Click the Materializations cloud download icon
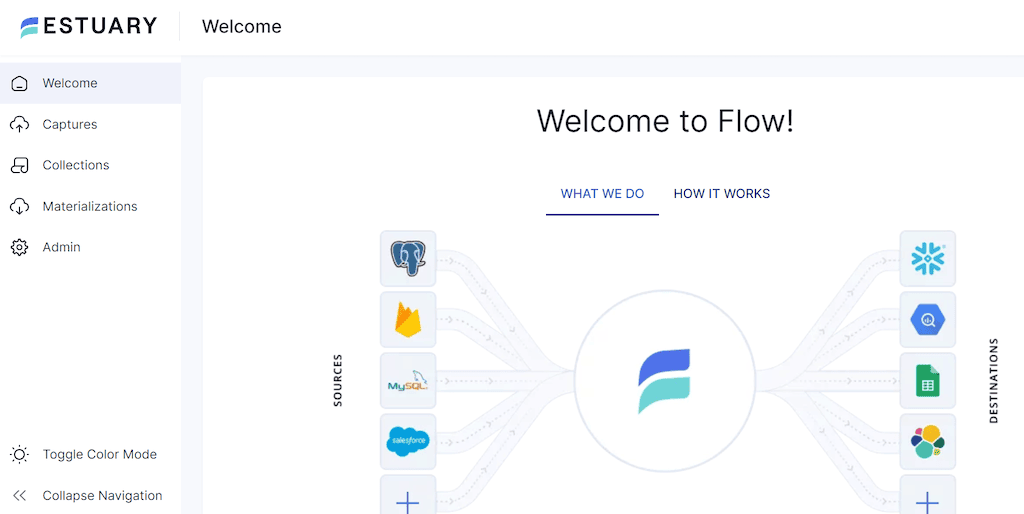 pos(20,206)
